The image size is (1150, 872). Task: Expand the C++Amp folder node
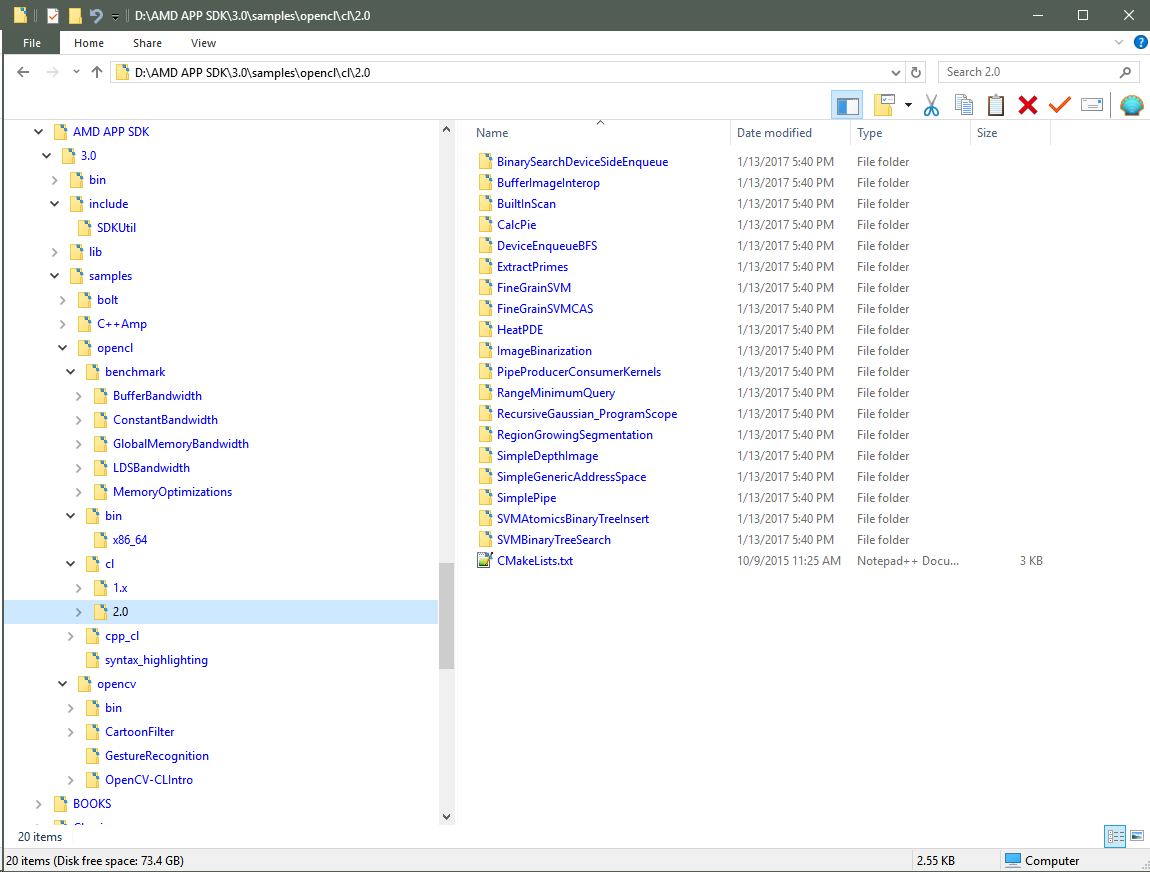pyautogui.click(x=63, y=324)
